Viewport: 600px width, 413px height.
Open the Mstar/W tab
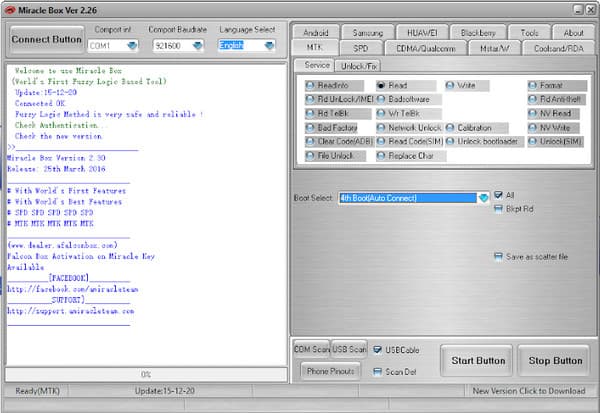point(495,48)
